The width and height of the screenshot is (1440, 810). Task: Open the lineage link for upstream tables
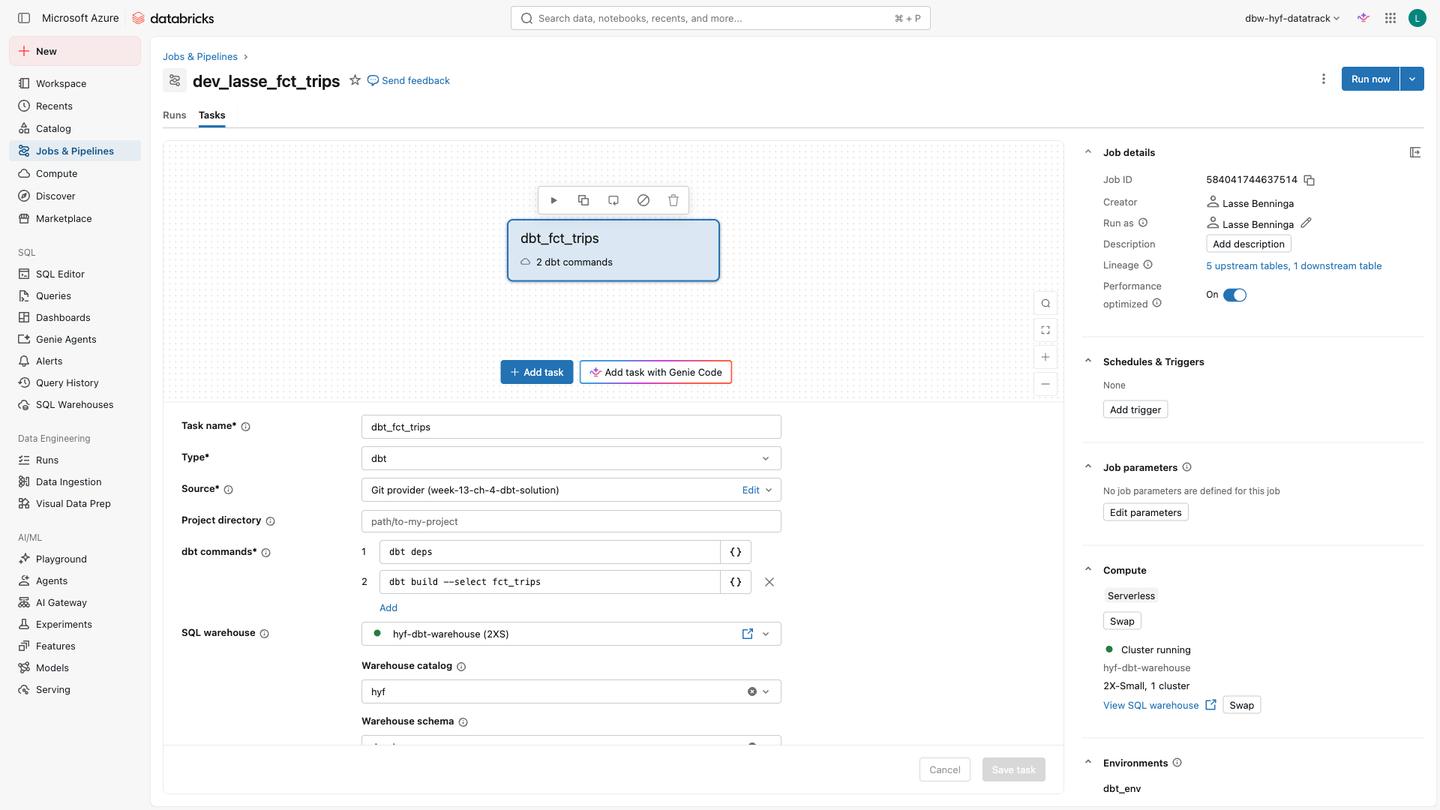pos(1294,266)
